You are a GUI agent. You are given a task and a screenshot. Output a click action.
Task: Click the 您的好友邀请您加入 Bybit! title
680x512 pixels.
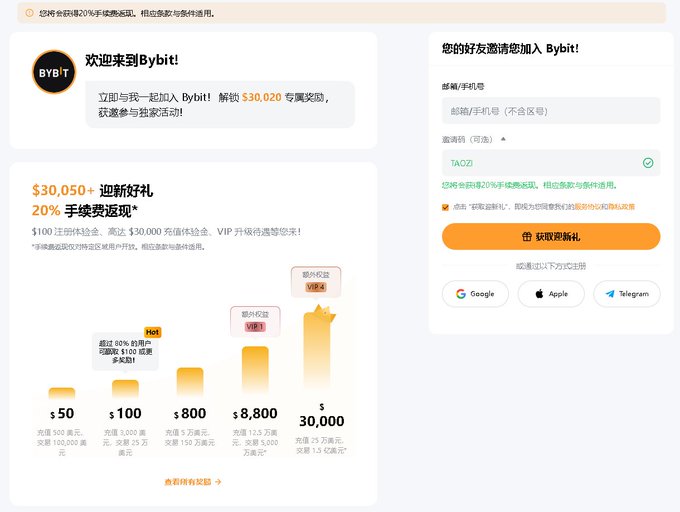coord(510,48)
